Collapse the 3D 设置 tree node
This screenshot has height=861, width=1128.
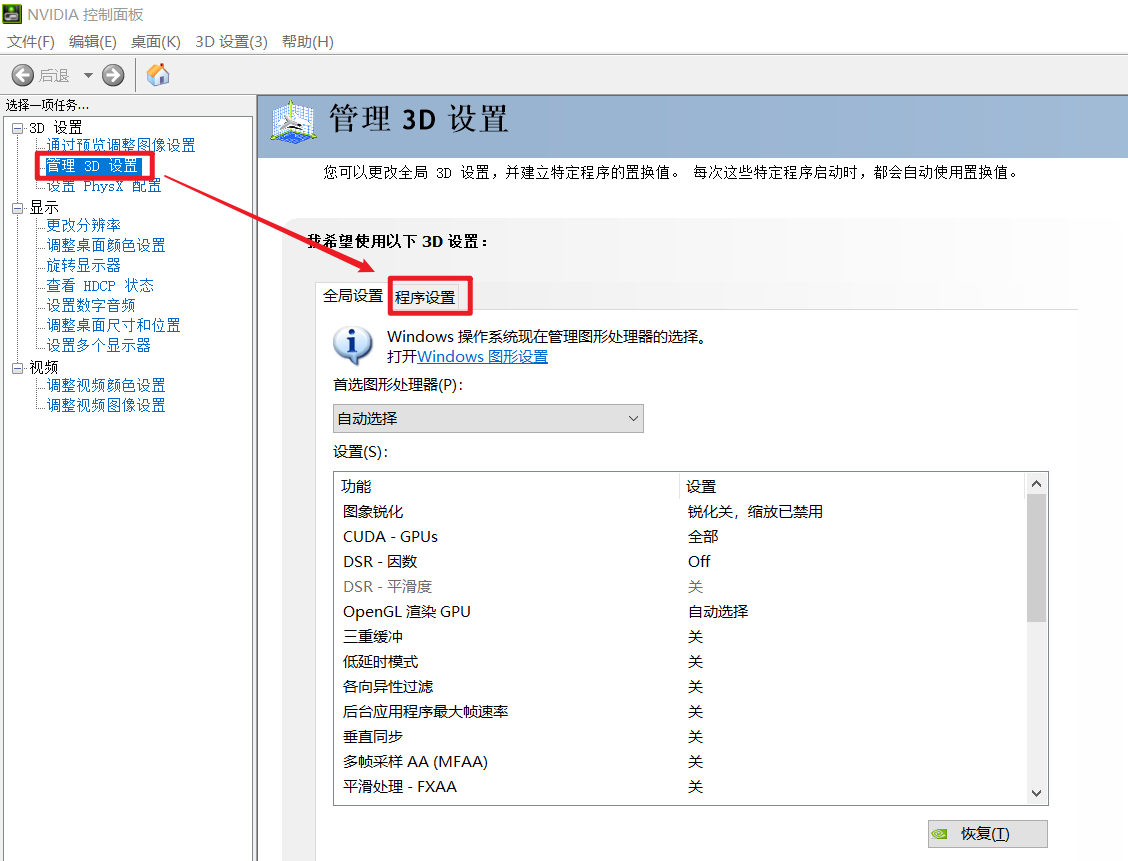pyautogui.click(x=17, y=128)
